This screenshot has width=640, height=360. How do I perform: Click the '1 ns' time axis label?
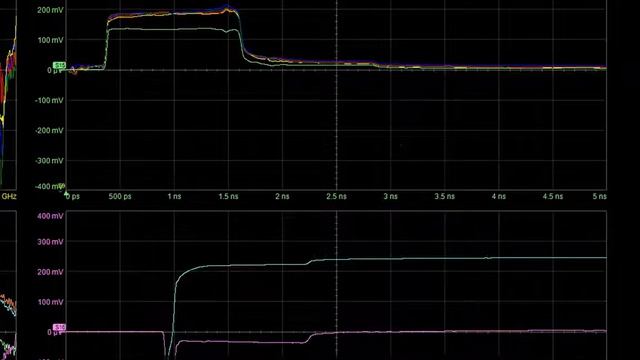click(x=174, y=196)
